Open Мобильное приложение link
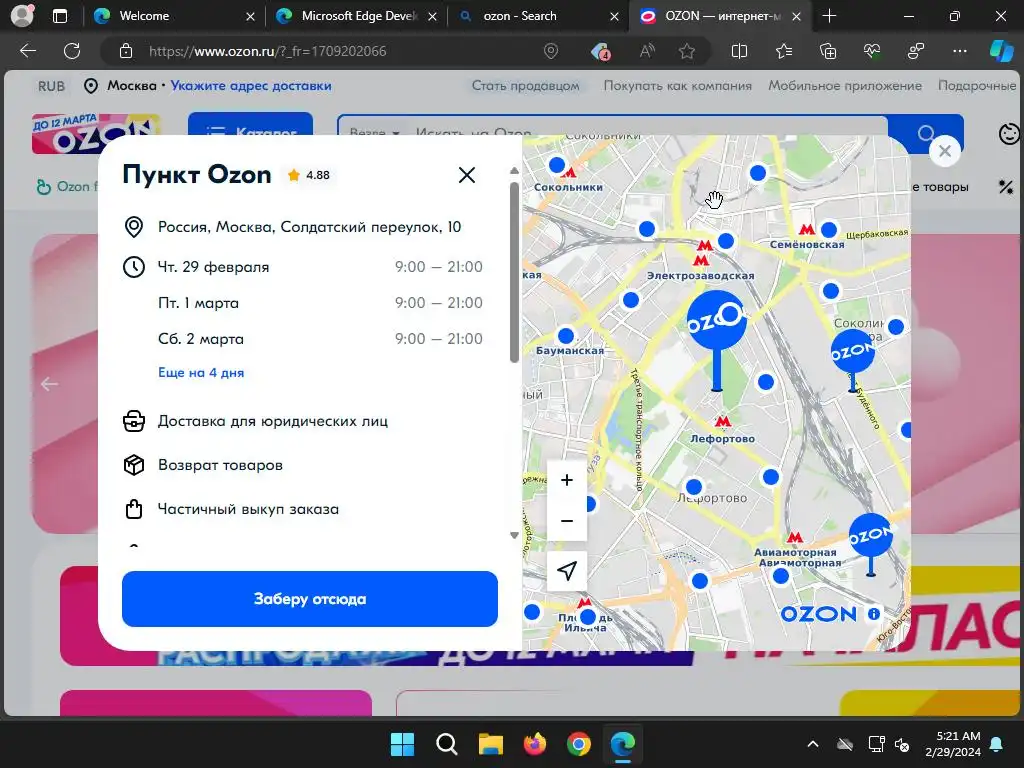Viewport: 1024px width, 768px height. (844, 86)
